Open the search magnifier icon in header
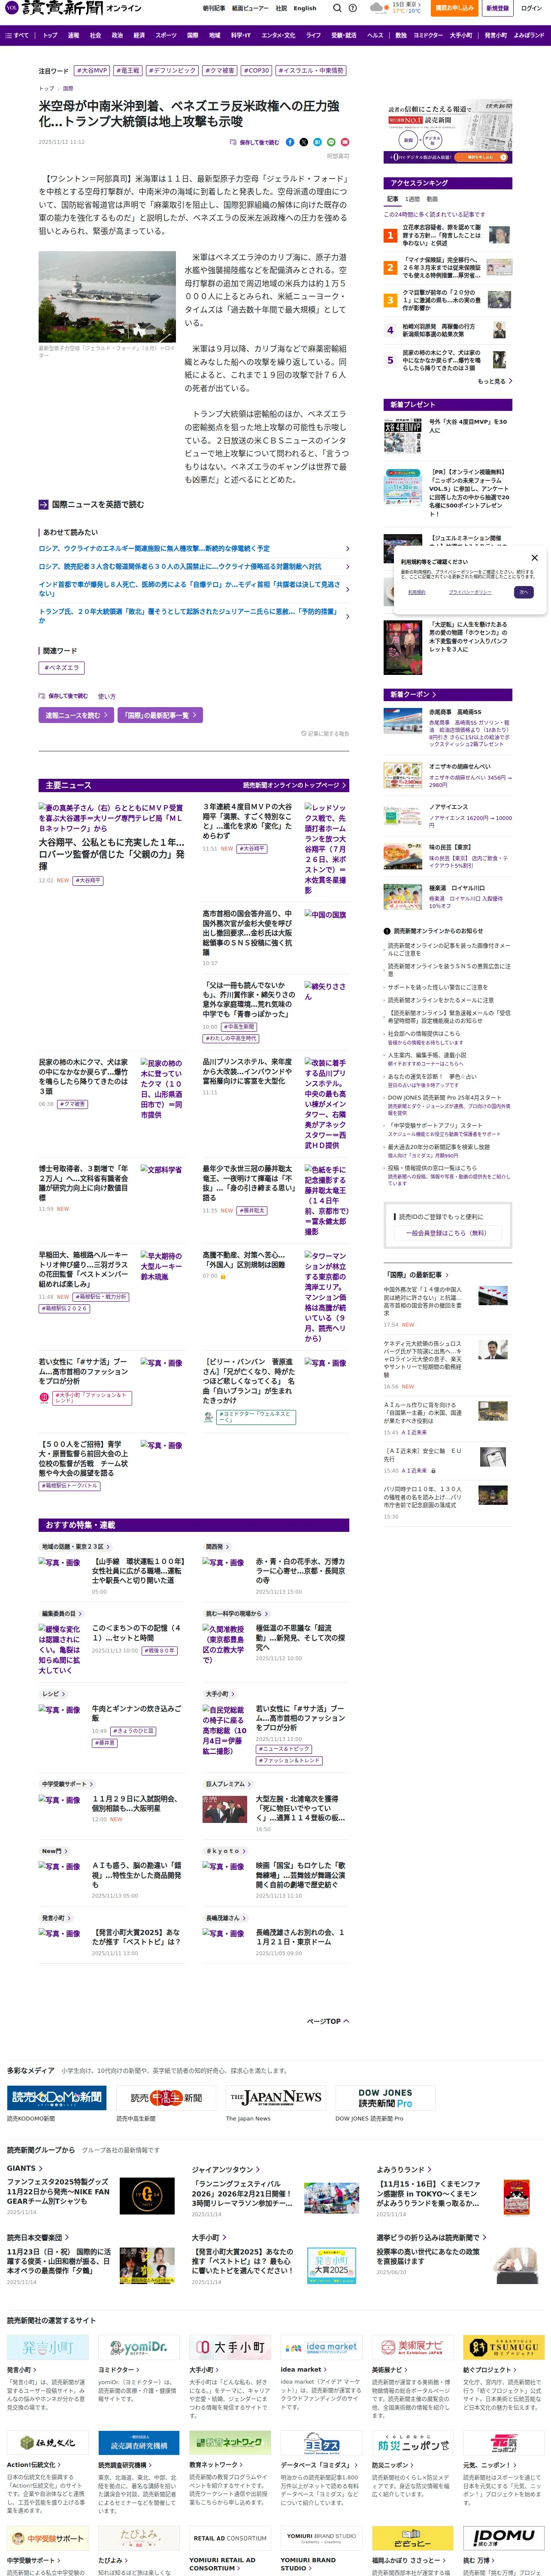The width and height of the screenshot is (551, 2576). tap(337, 8)
